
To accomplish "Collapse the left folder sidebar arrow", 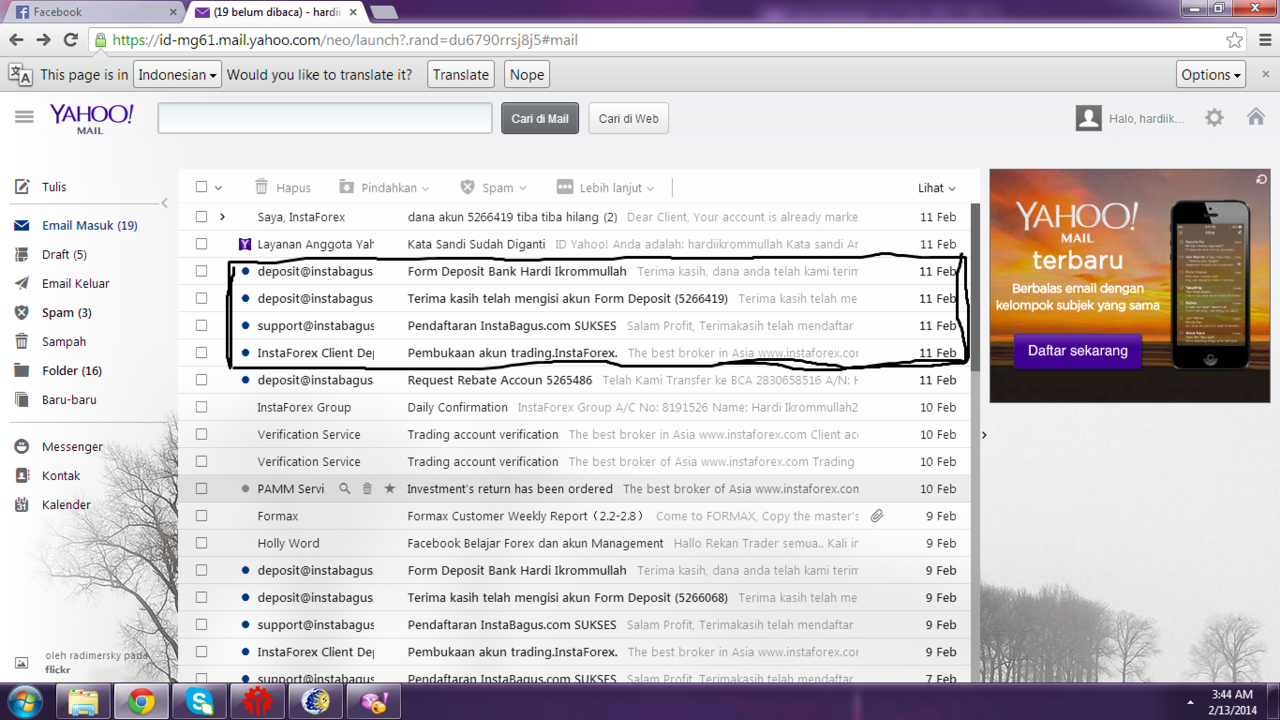I will click(x=166, y=204).
